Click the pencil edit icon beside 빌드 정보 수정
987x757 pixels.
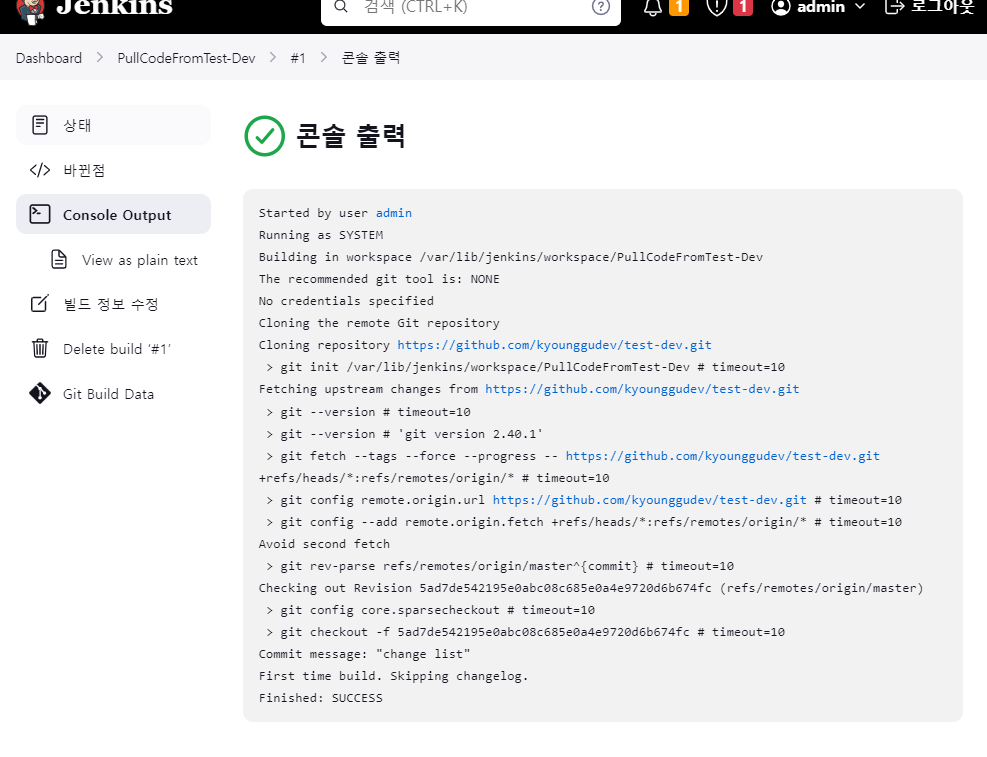40,303
